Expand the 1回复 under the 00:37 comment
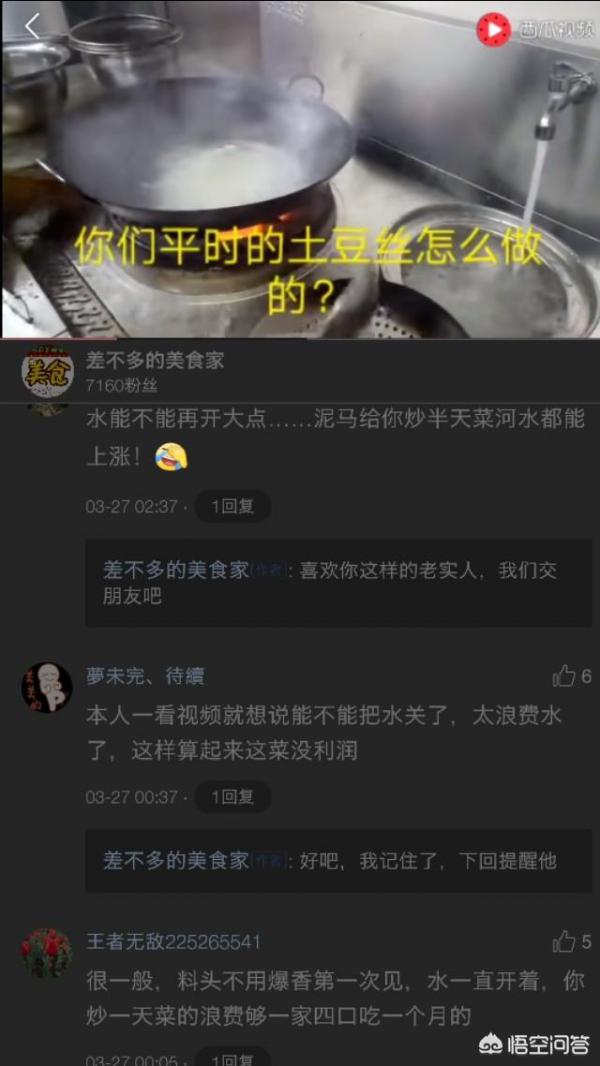600x1066 pixels. coord(233,797)
